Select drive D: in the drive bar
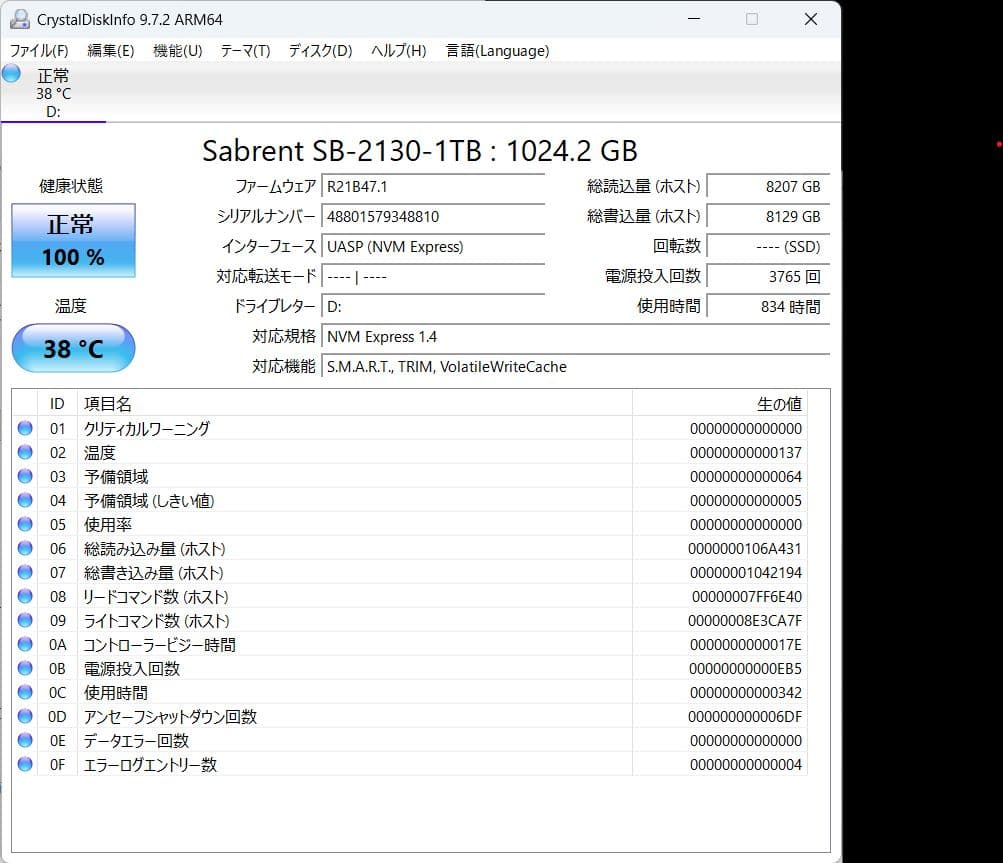The height and width of the screenshot is (863, 1003). pyautogui.click(x=55, y=113)
